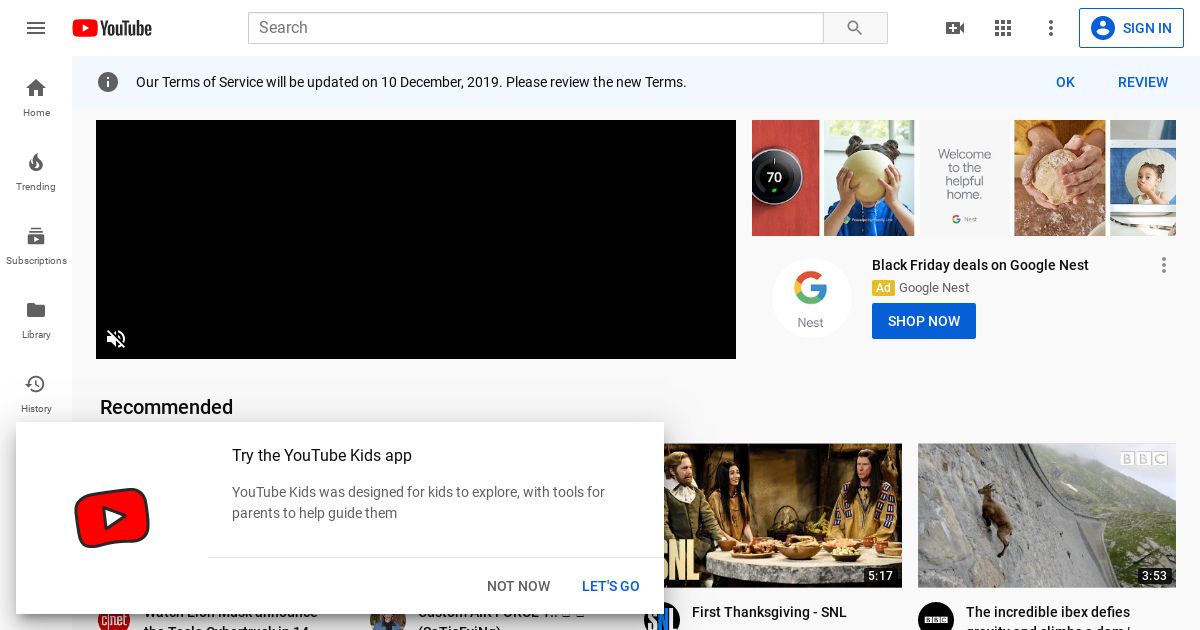The height and width of the screenshot is (630, 1200).
Task: Unmute the promo video player
Action: [x=116, y=339]
